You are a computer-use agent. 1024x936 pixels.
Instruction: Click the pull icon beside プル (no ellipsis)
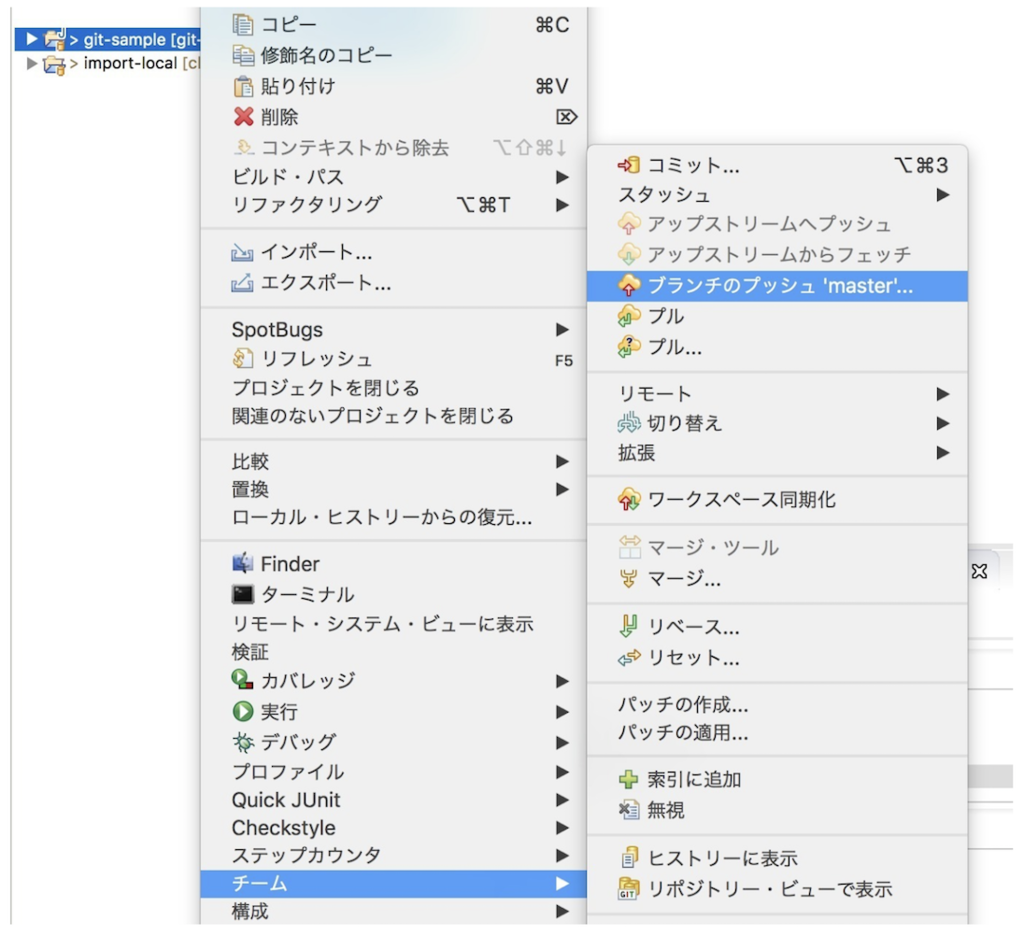coord(629,315)
